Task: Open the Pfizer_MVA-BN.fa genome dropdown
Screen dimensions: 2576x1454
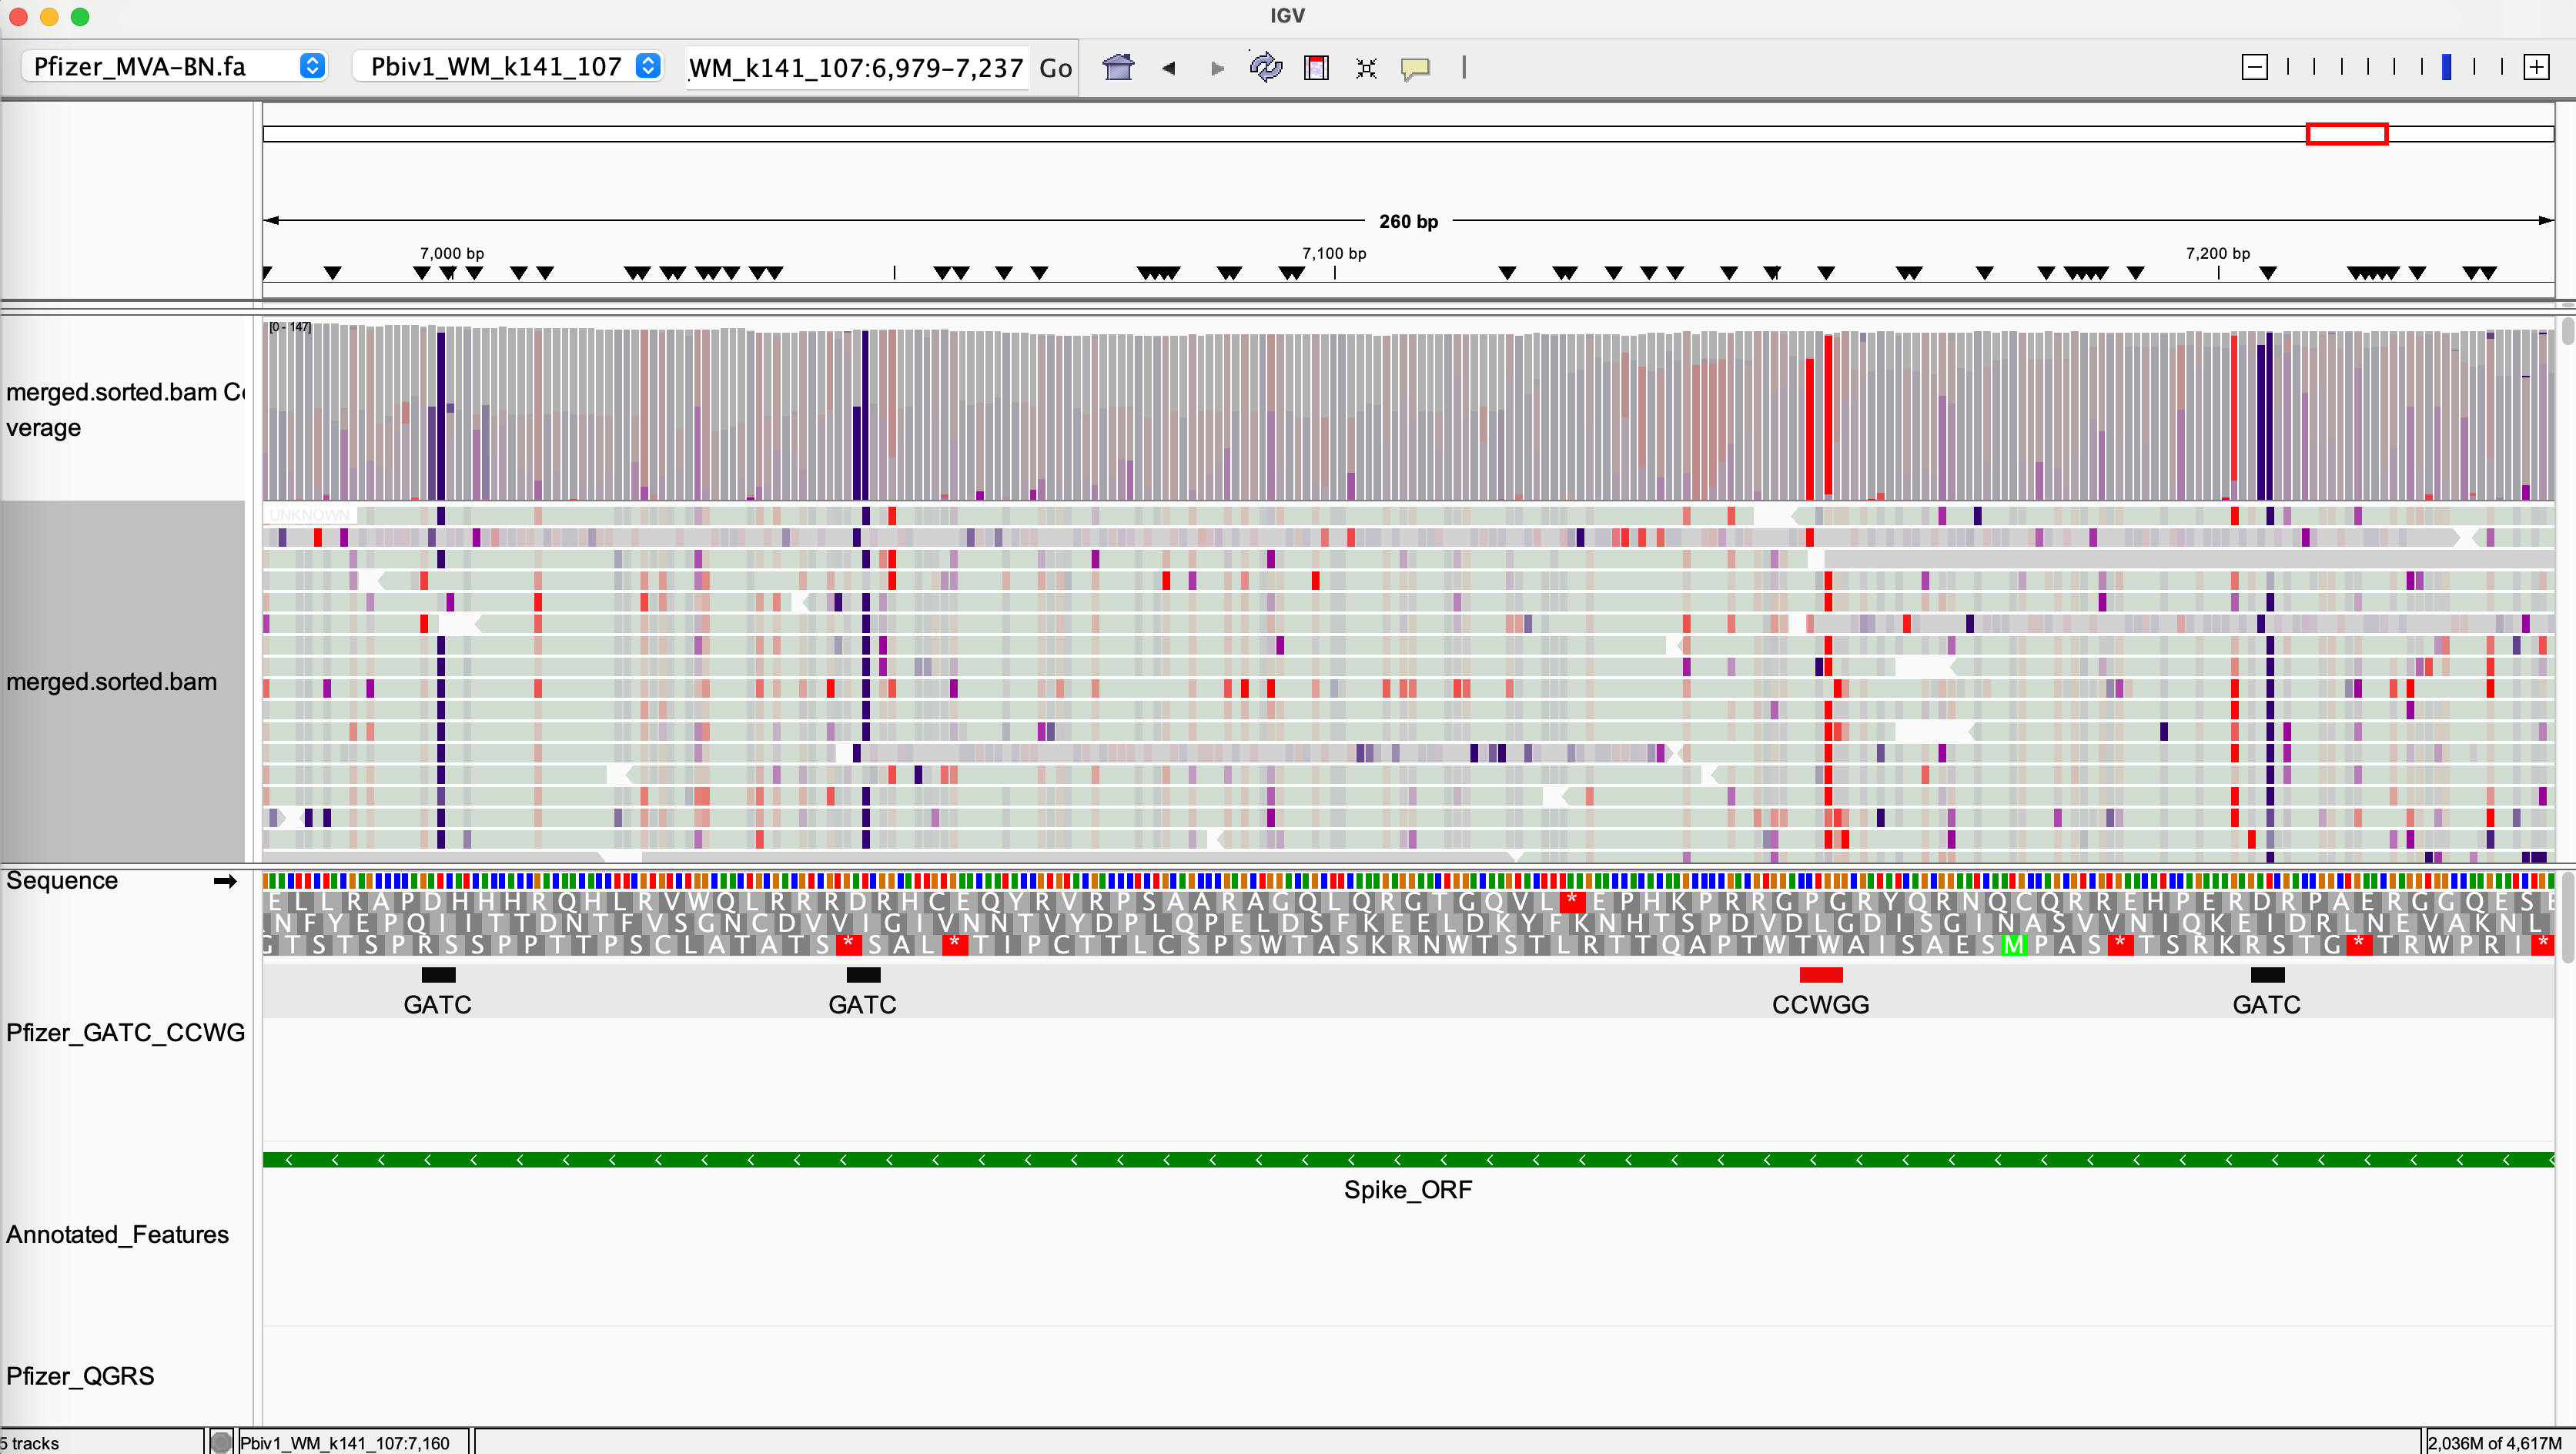Action: click(x=176, y=66)
